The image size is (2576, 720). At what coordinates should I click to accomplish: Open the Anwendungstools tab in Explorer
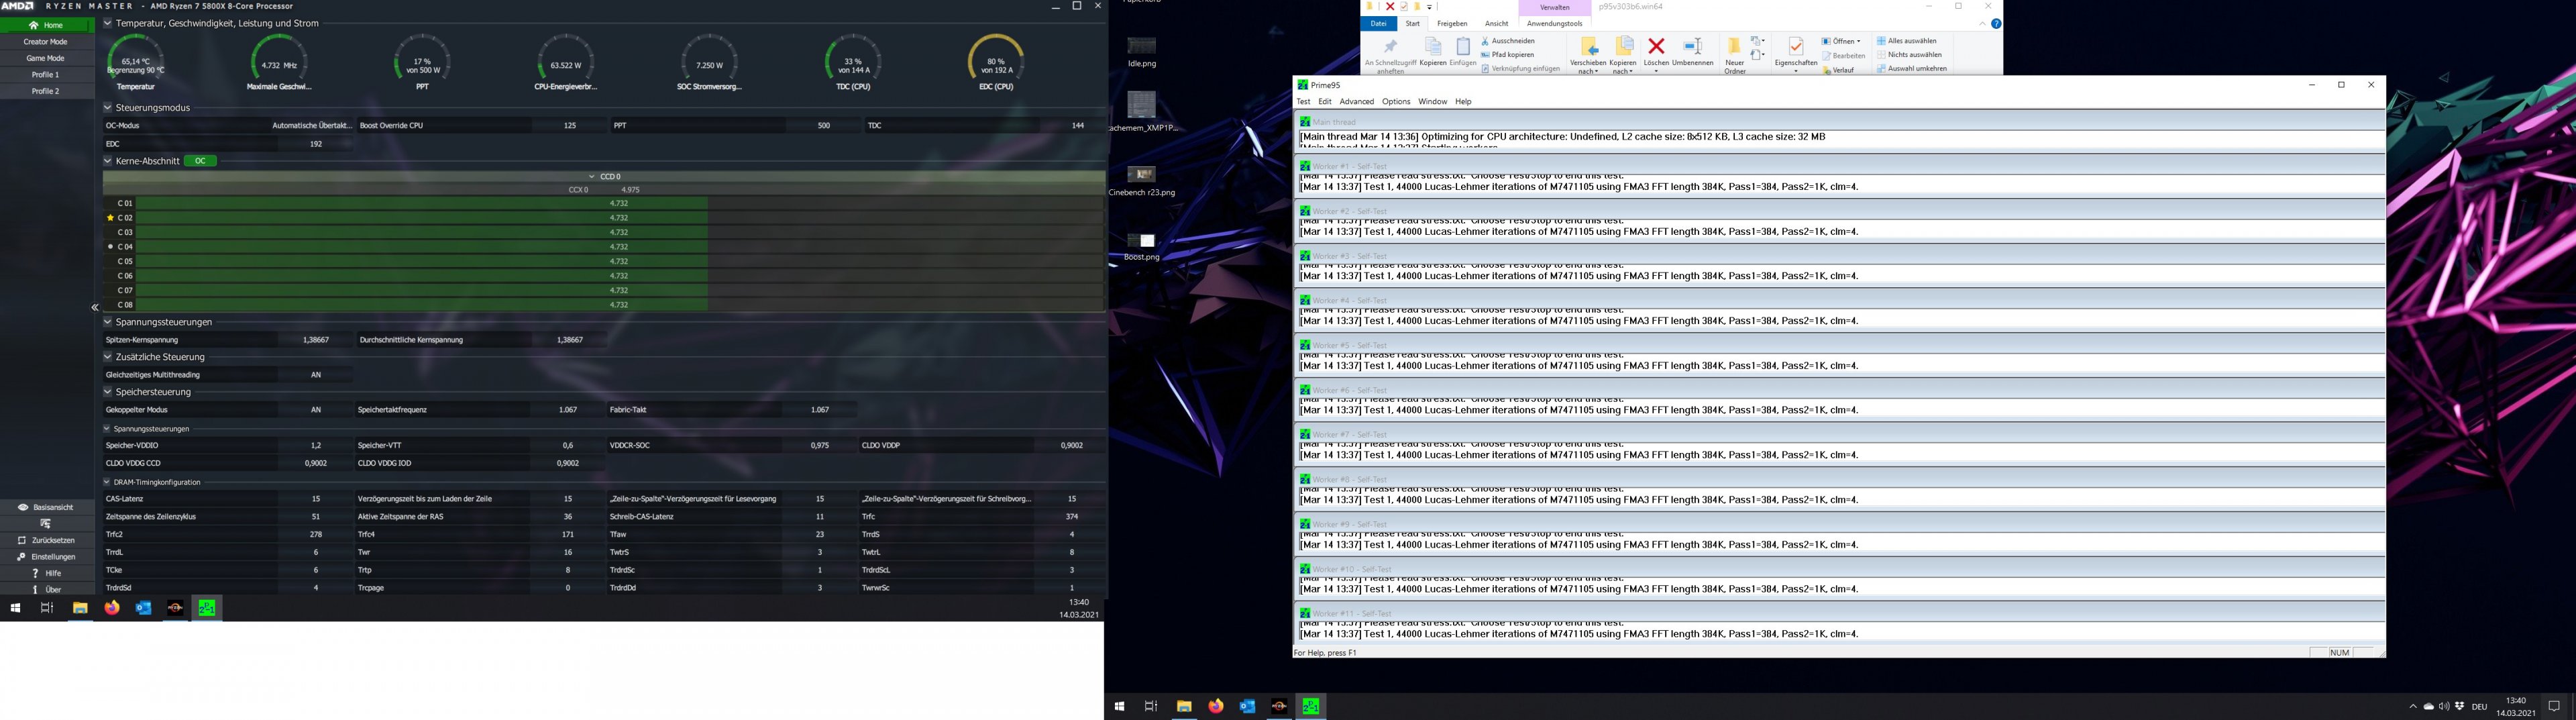click(x=1555, y=24)
